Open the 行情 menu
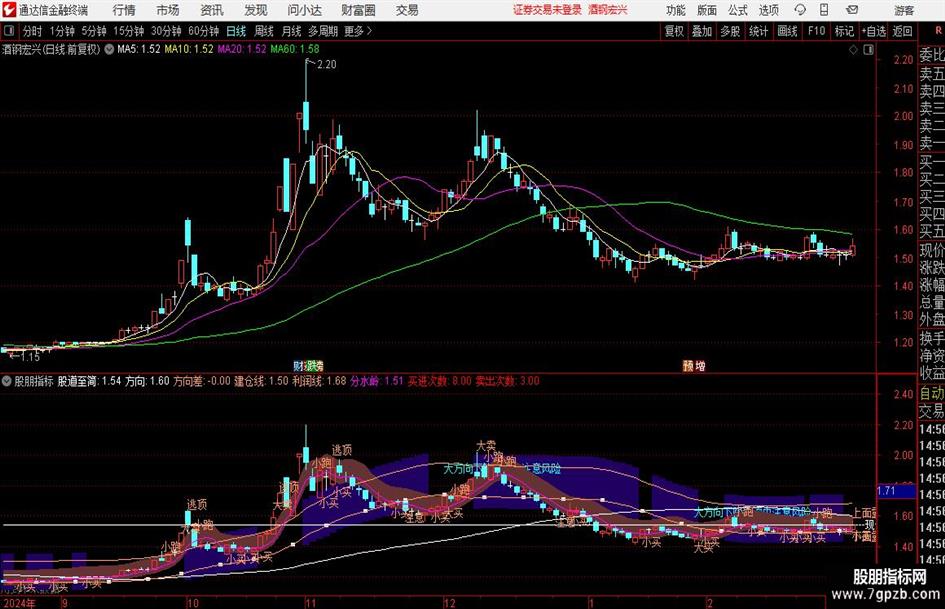This screenshot has width=945, height=609. click(x=124, y=10)
